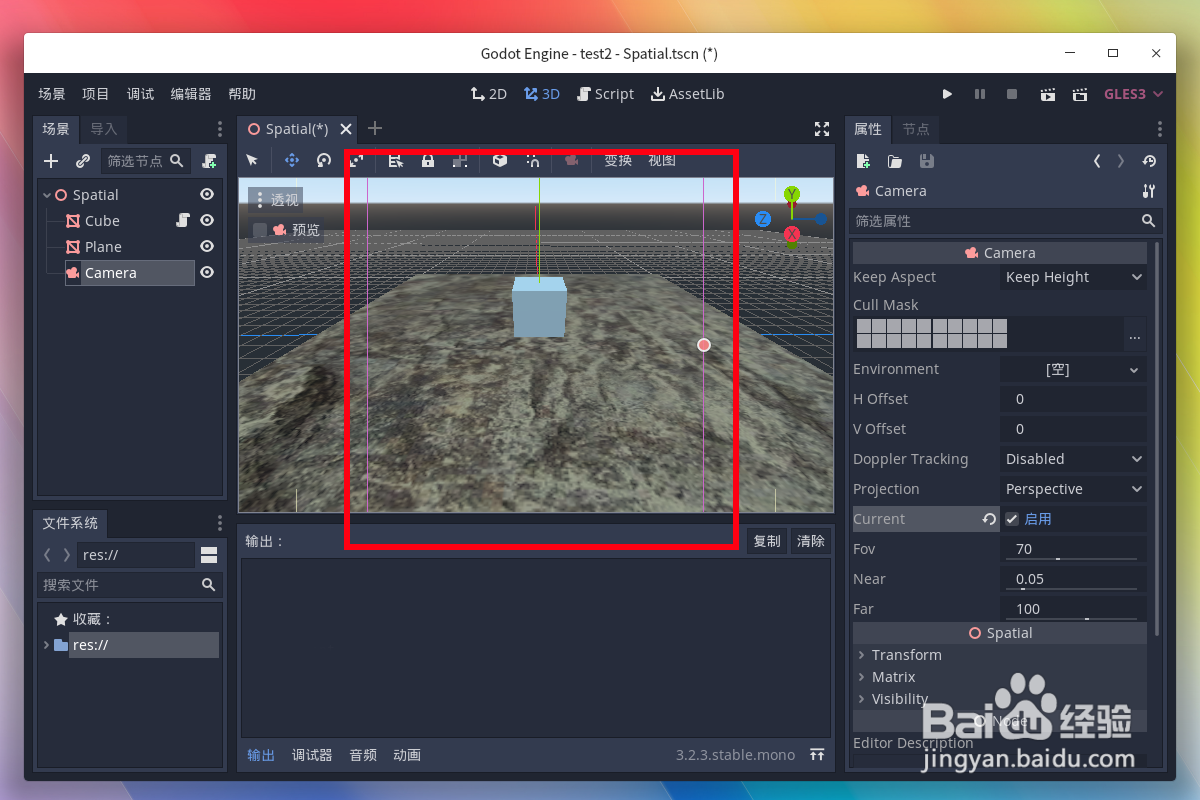Create a new resource in Inspector

pos(863,160)
